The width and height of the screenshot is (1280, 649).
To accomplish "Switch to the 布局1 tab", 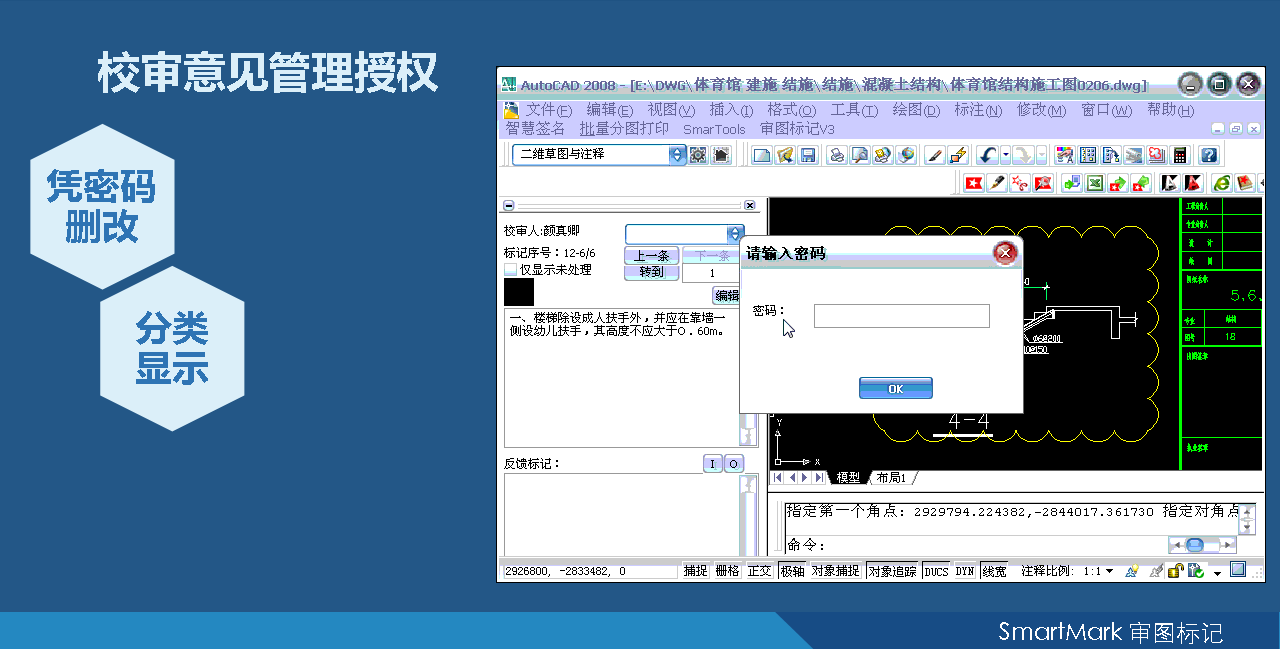I will click(x=891, y=478).
